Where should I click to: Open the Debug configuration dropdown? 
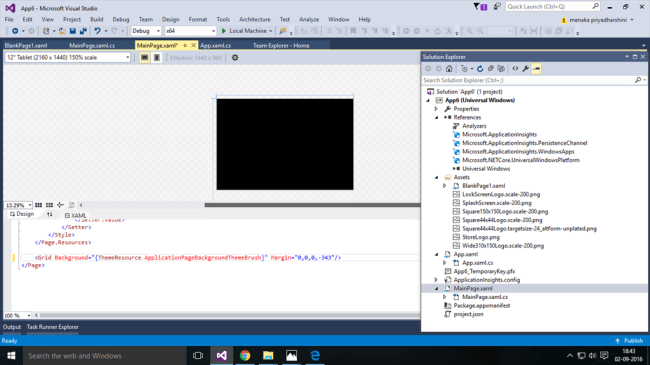point(146,31)
